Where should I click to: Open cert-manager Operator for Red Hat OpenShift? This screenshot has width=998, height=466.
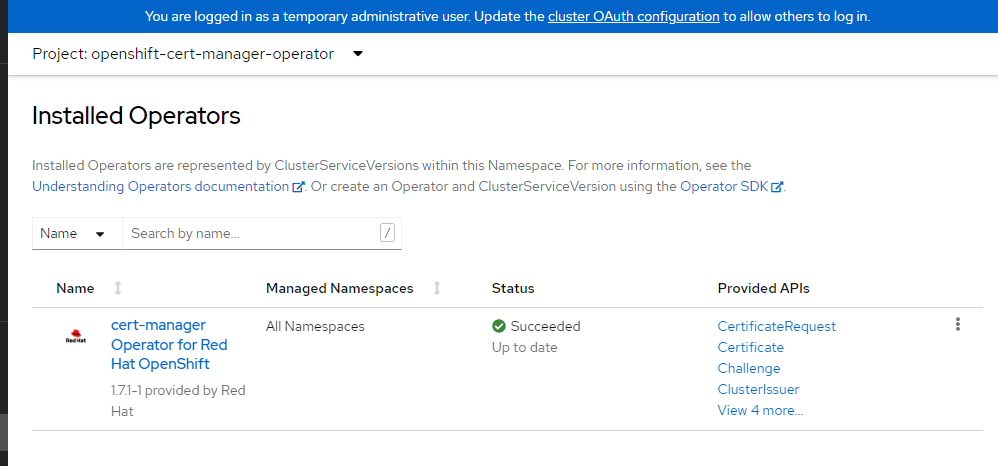pyautogui.click(x=169, y=345)
